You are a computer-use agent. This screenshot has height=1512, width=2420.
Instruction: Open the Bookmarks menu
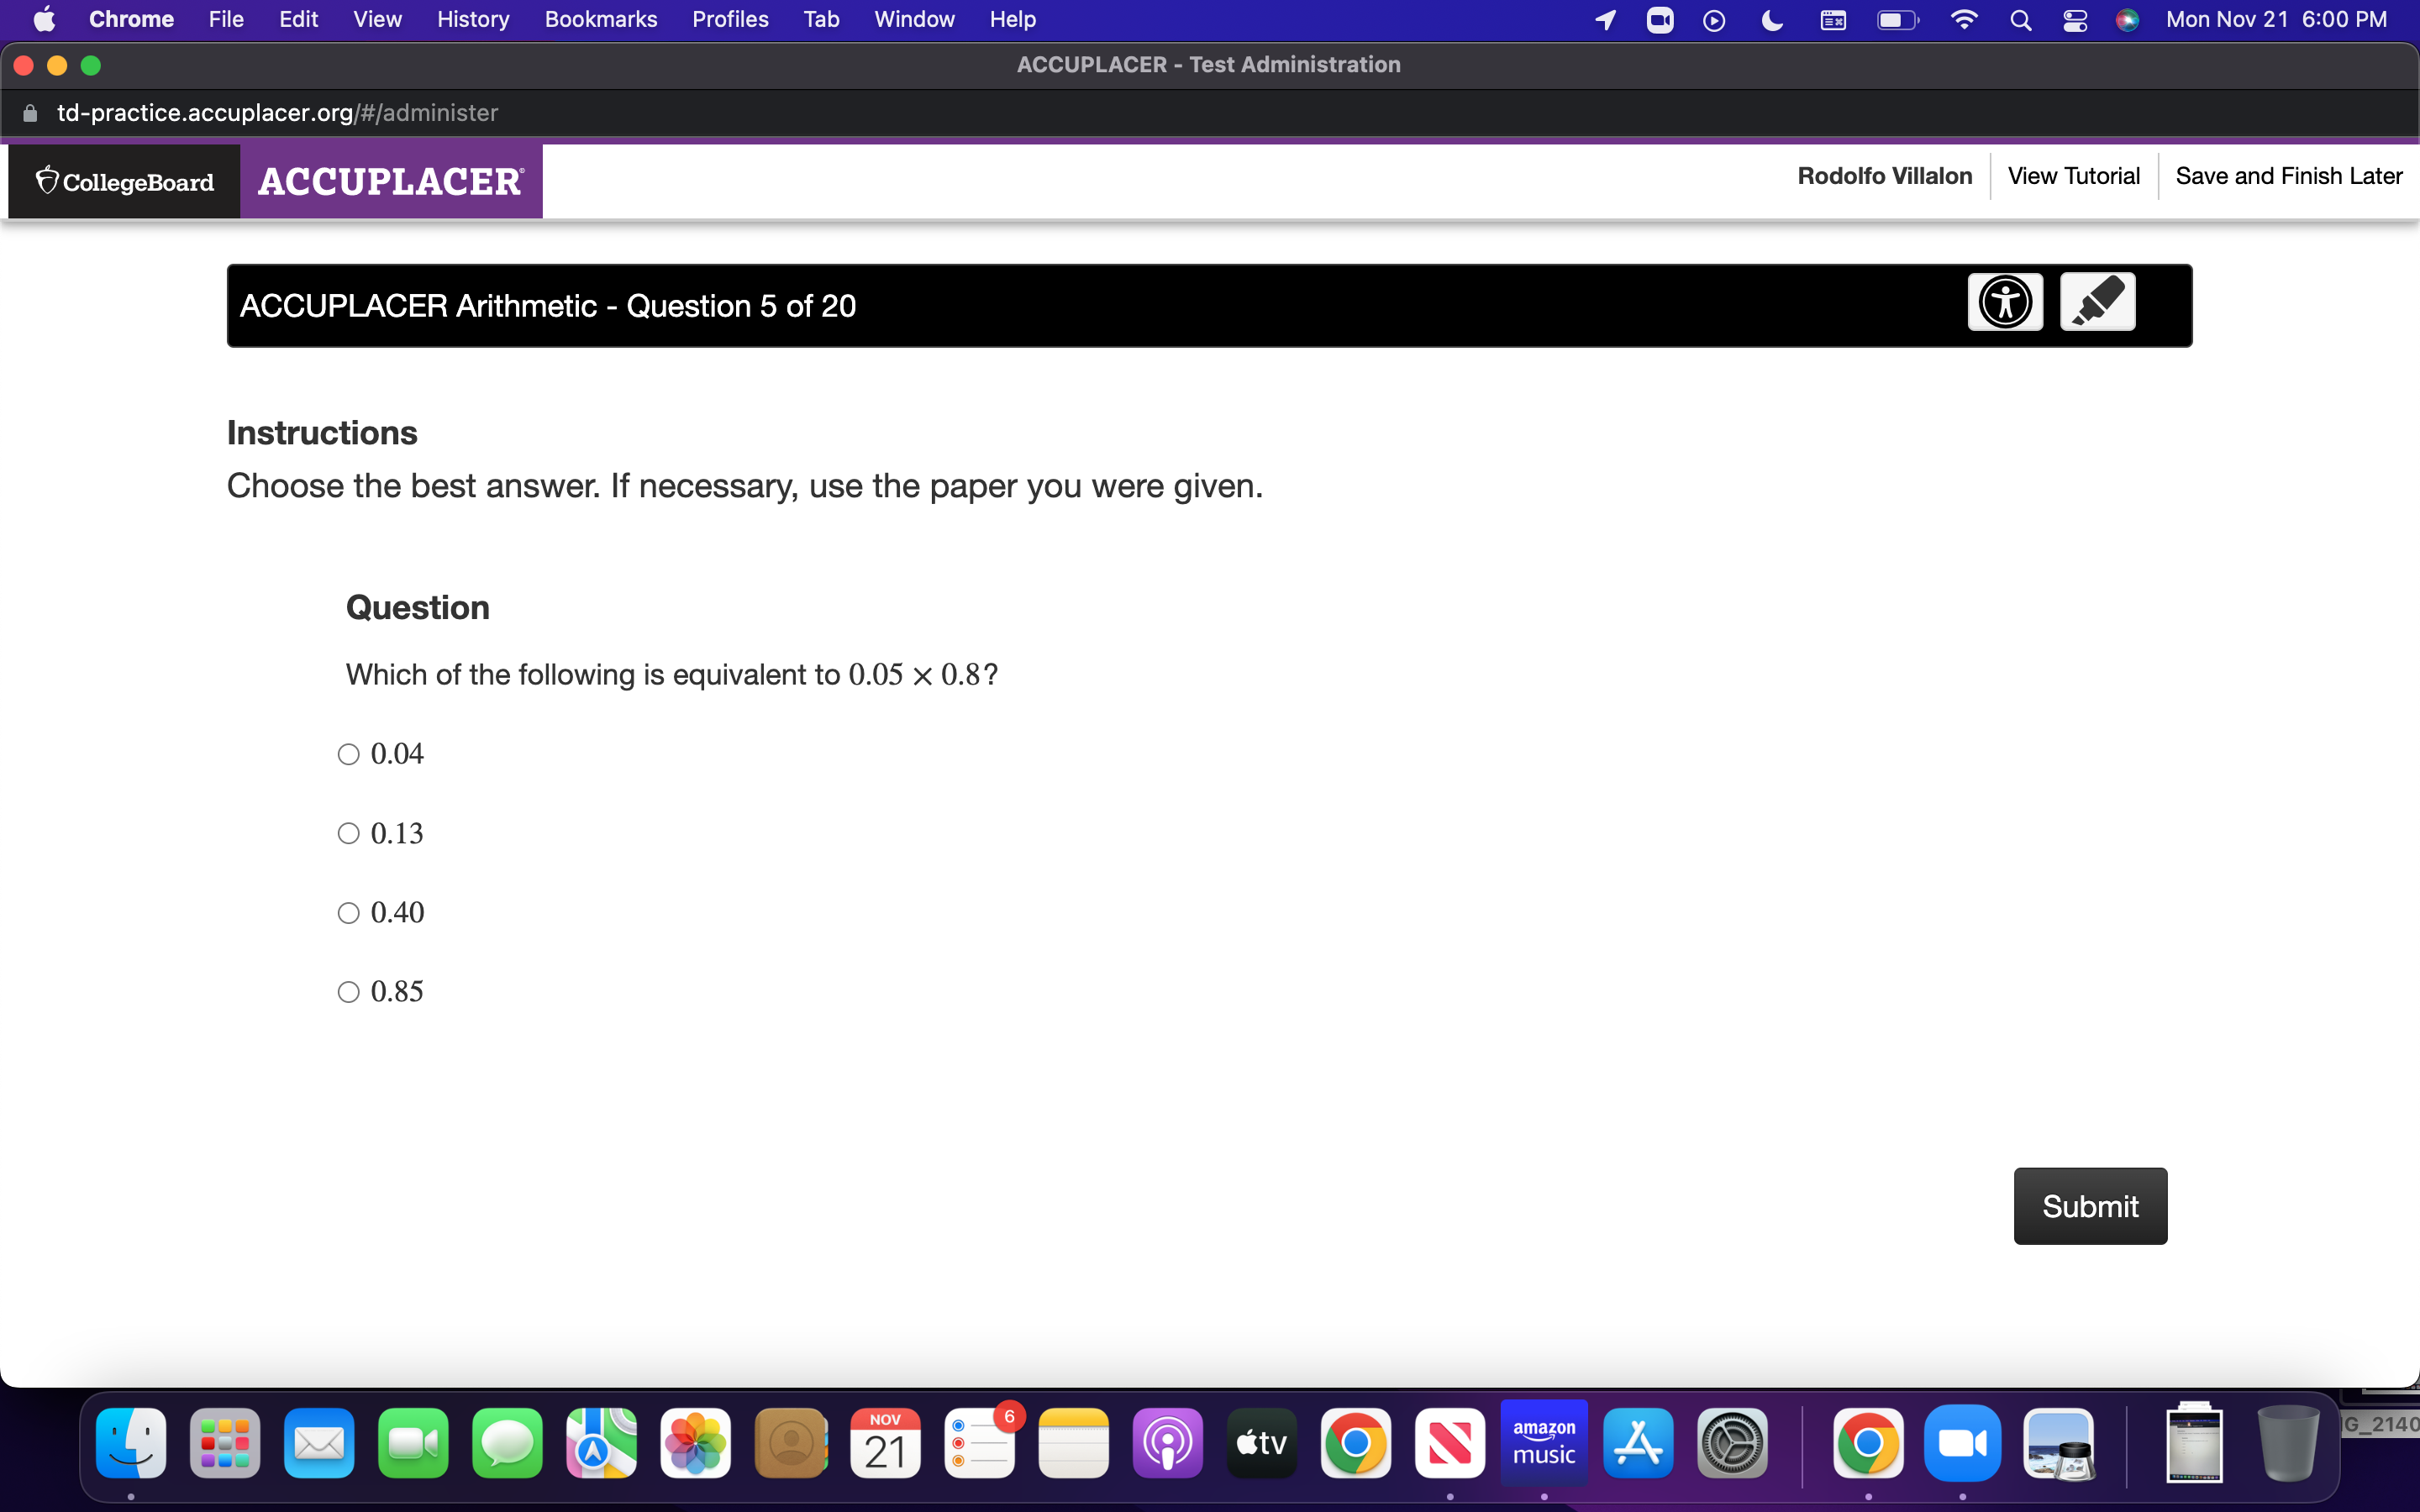pos(600,19)
